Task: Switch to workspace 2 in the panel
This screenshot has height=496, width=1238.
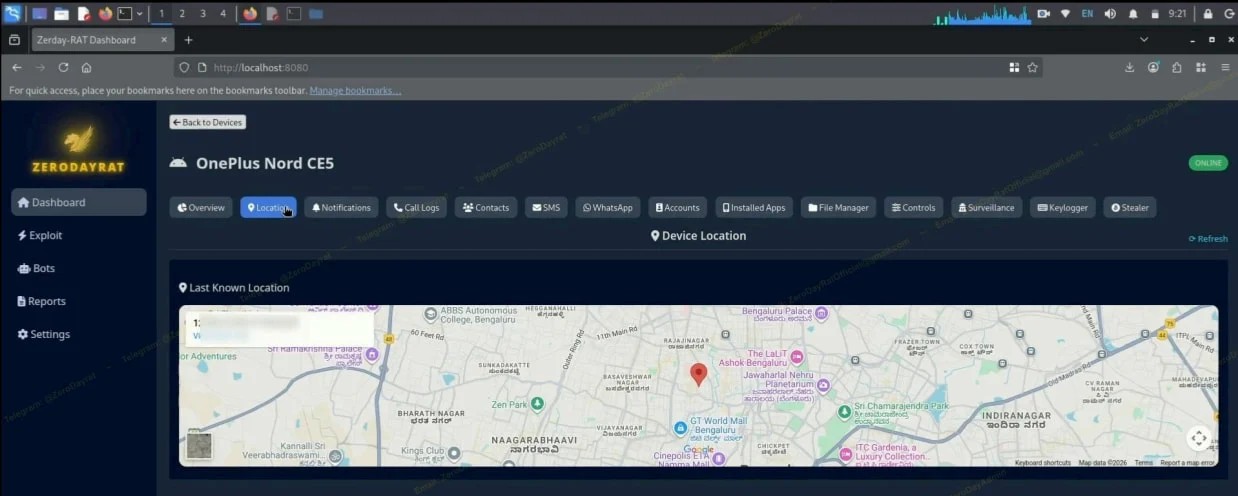Action: click(181, 14)
